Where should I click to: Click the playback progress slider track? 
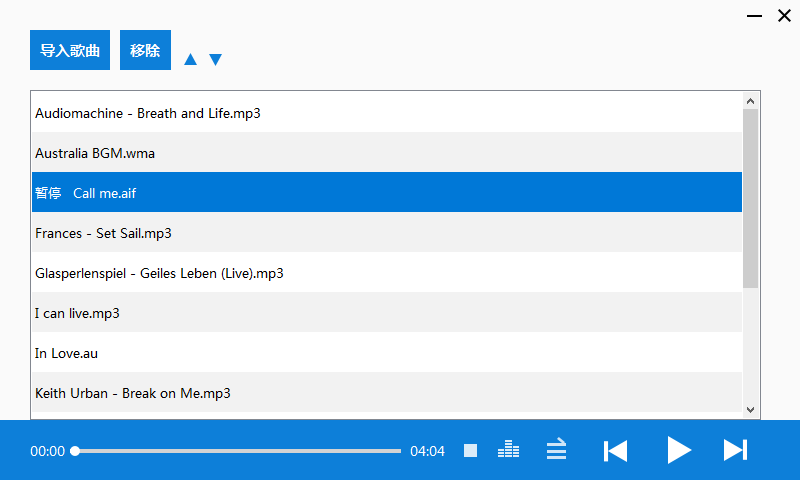pos(238,451)
